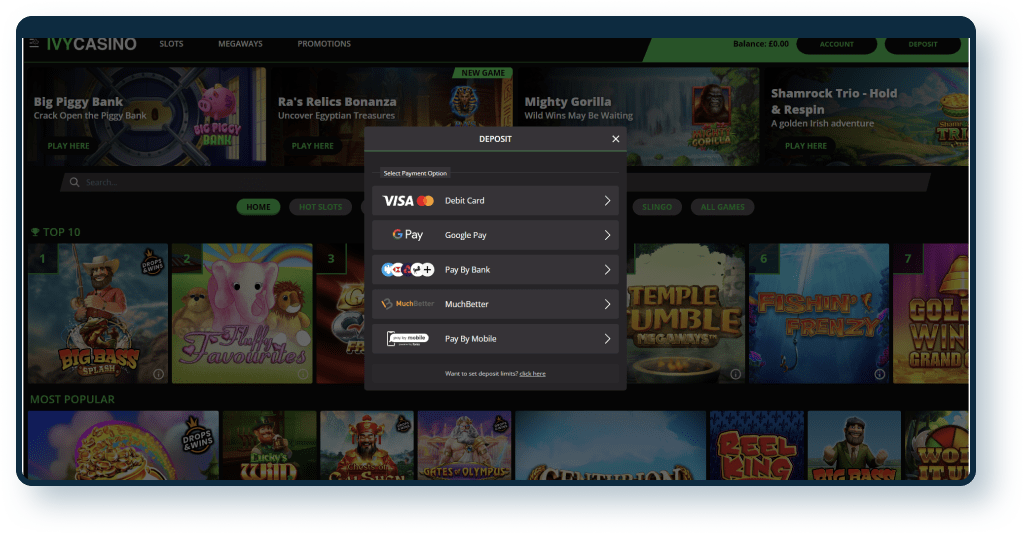Select the Pay By Bank icons

[408, 270]
